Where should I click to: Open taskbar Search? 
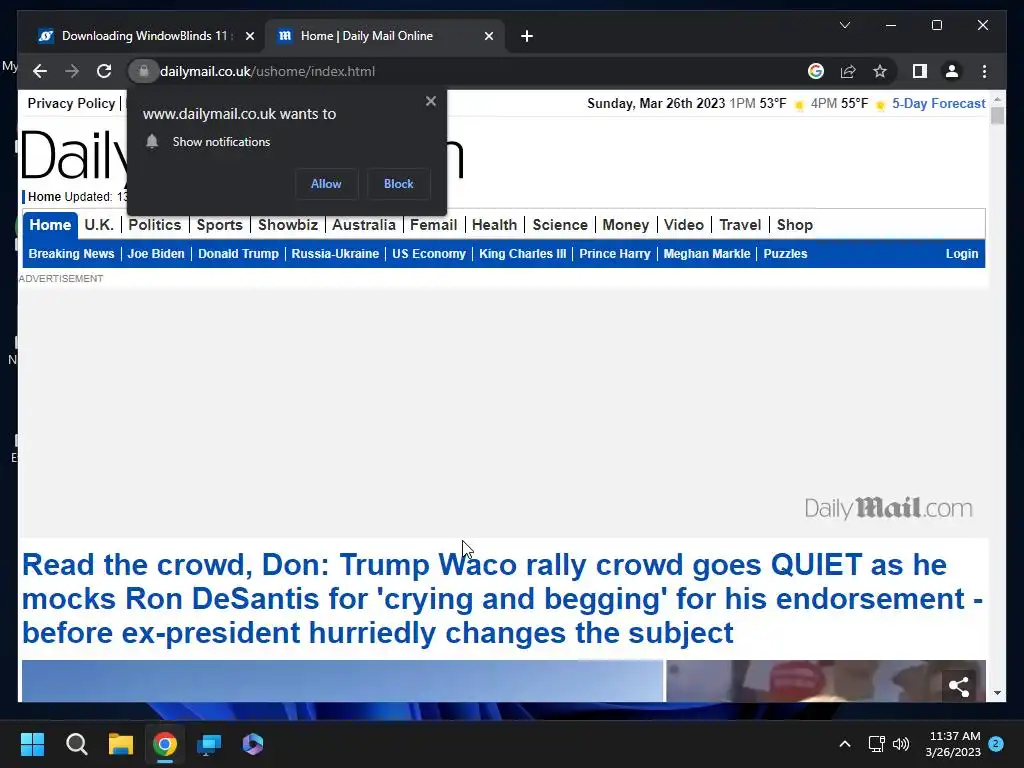point(76,744)
